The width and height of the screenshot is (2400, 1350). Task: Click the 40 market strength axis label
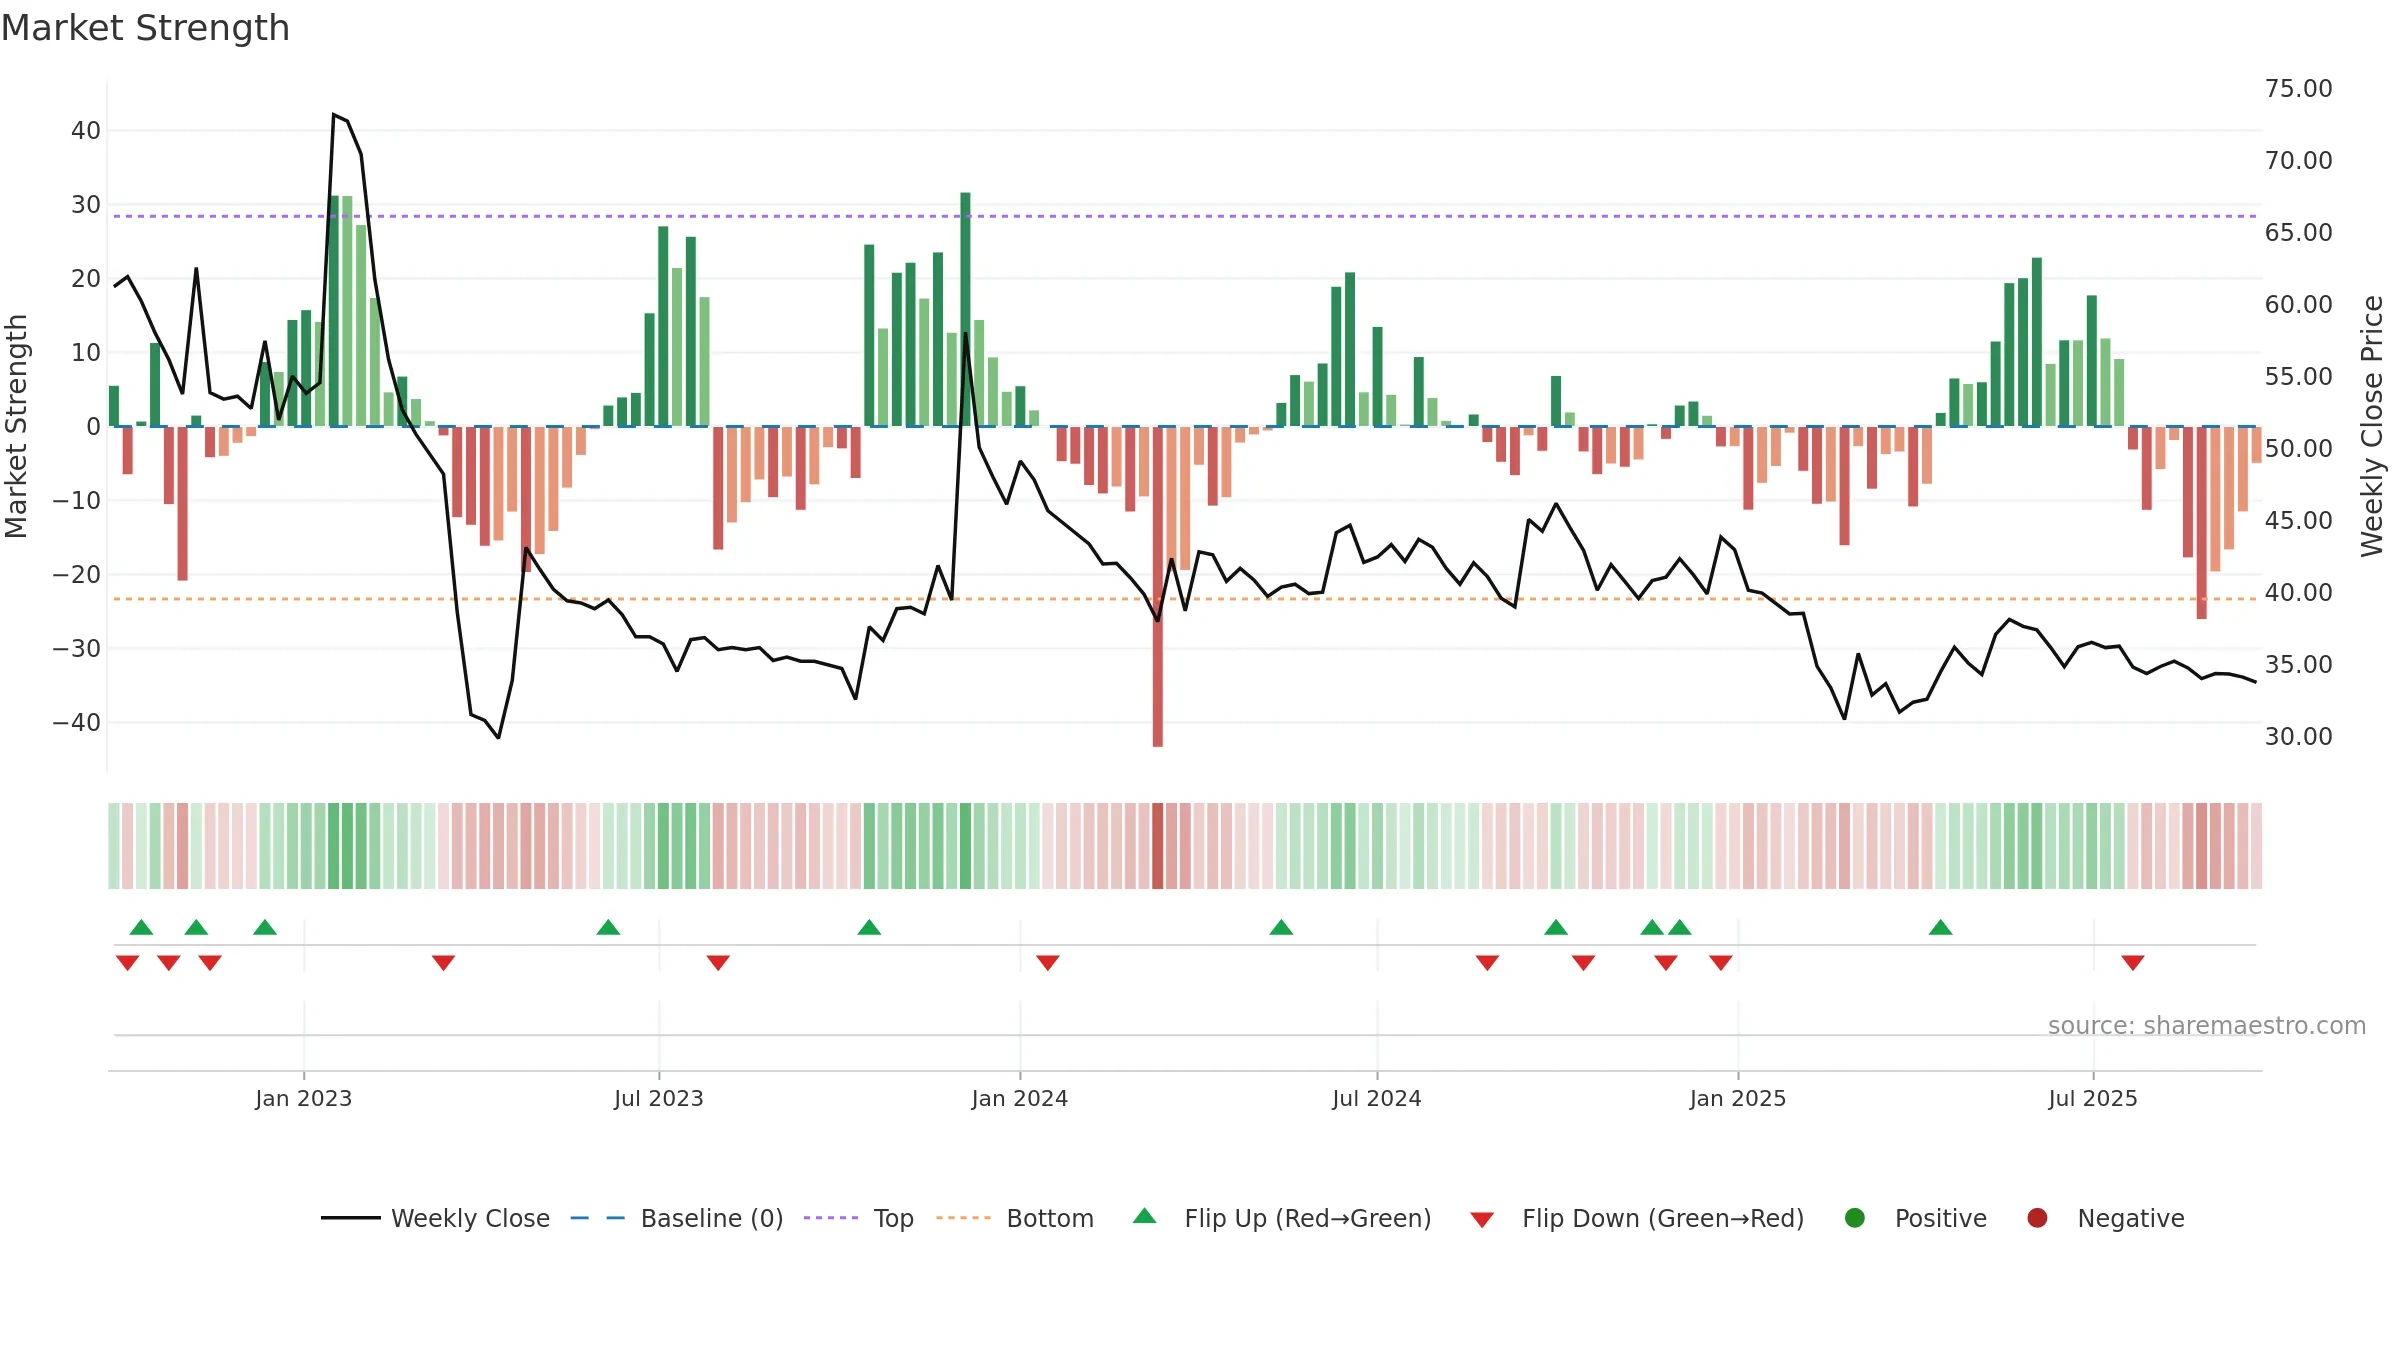pos(86,130)
